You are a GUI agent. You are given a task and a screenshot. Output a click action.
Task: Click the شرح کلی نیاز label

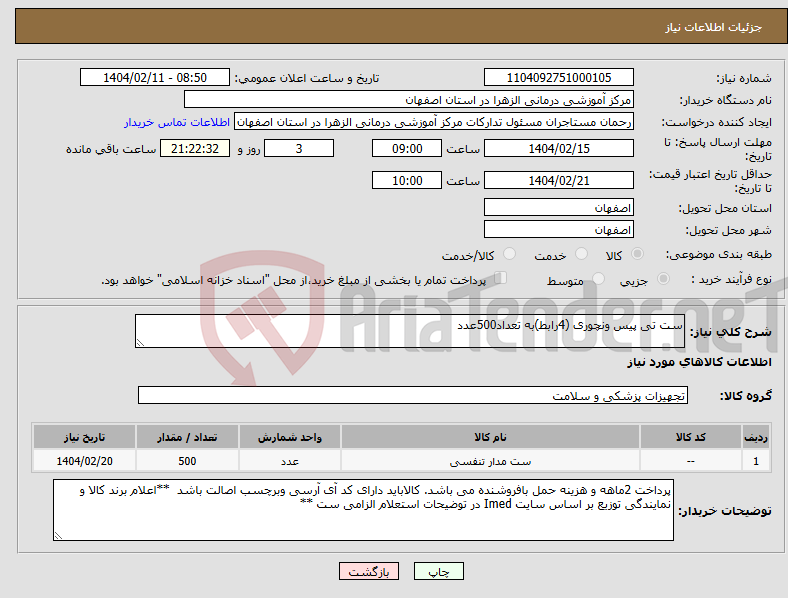(x=731, y=332)
